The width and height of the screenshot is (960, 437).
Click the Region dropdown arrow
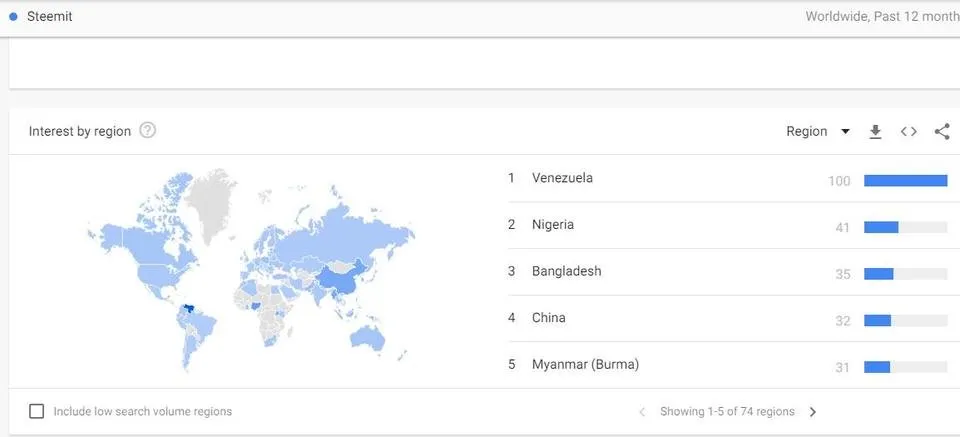846,132
